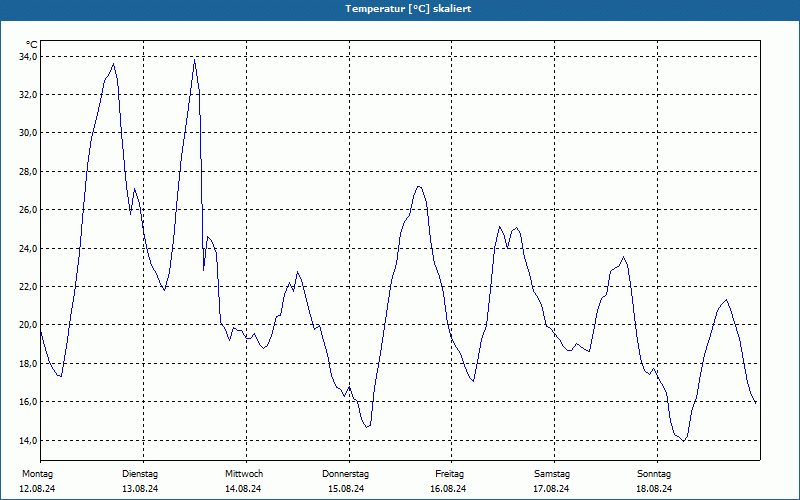Click the chart title 'Temperatur [°C] skaliert'
This screenshot has width=800, height=500.
coord(408,9)
